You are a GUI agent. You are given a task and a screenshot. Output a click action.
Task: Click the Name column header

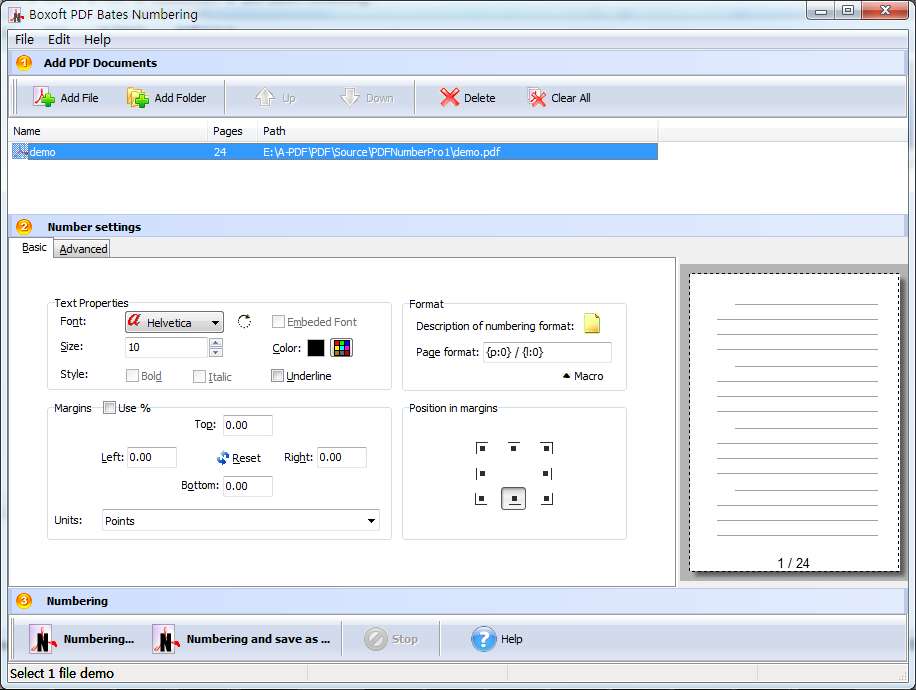click(x=108, y=131)
